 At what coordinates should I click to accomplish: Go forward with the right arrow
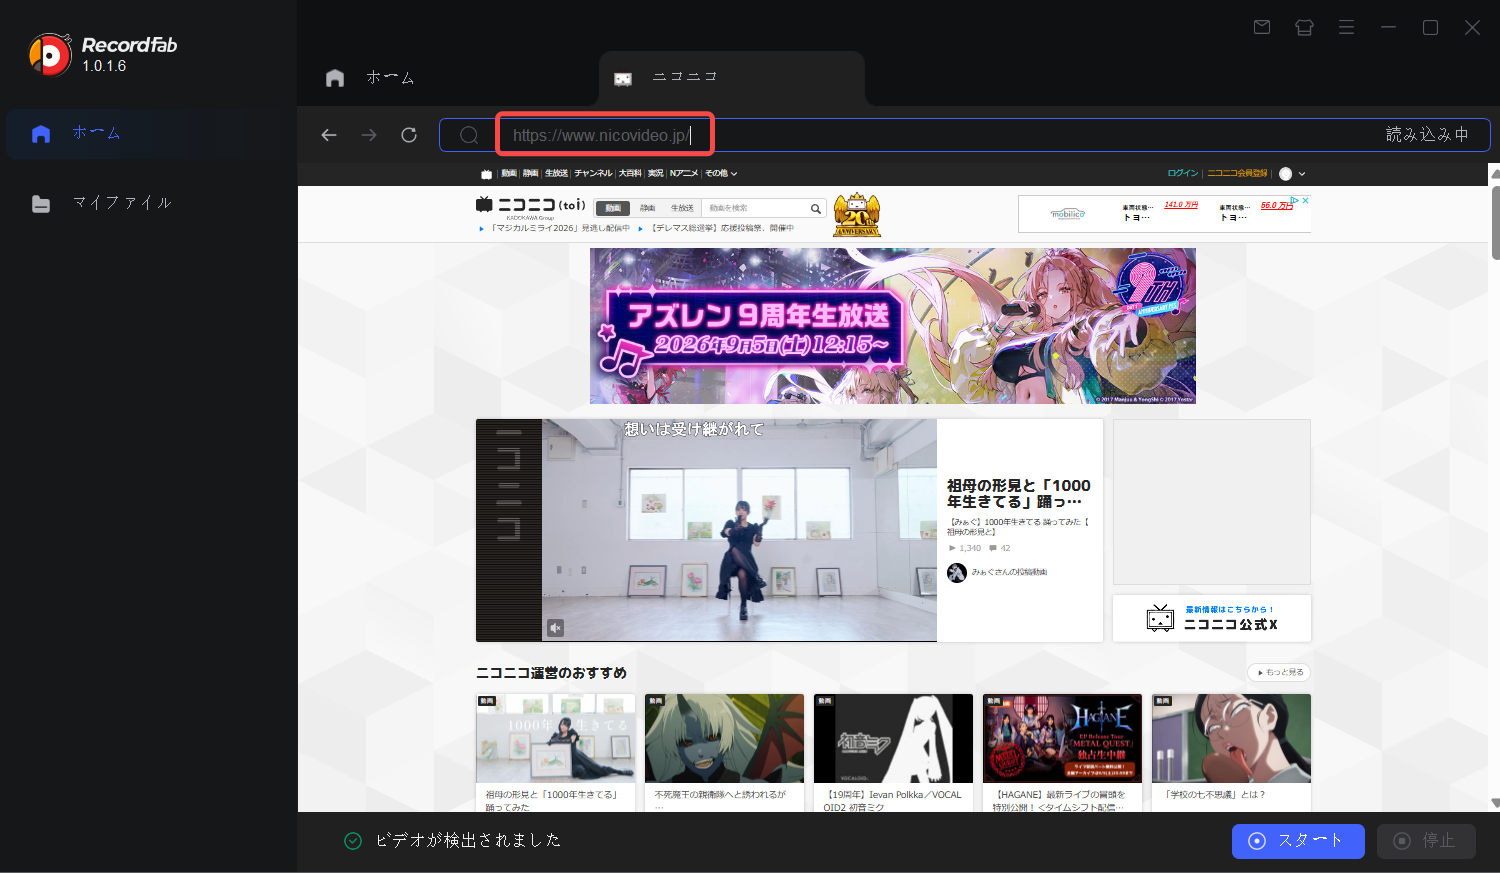coord(369,135)
